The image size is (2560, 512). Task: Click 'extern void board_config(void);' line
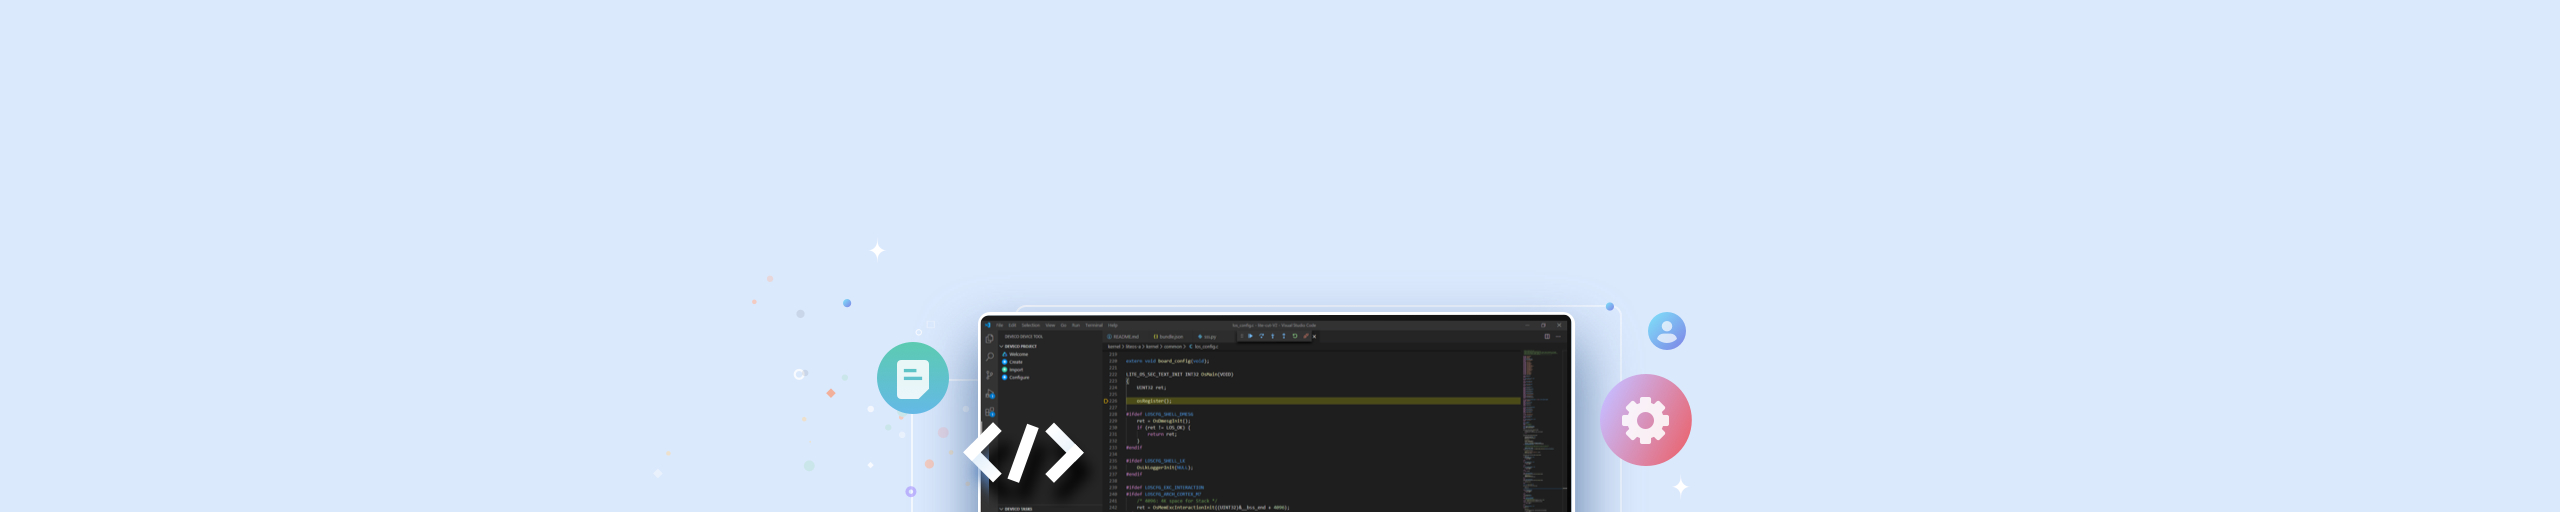[x=1167, y=361]
